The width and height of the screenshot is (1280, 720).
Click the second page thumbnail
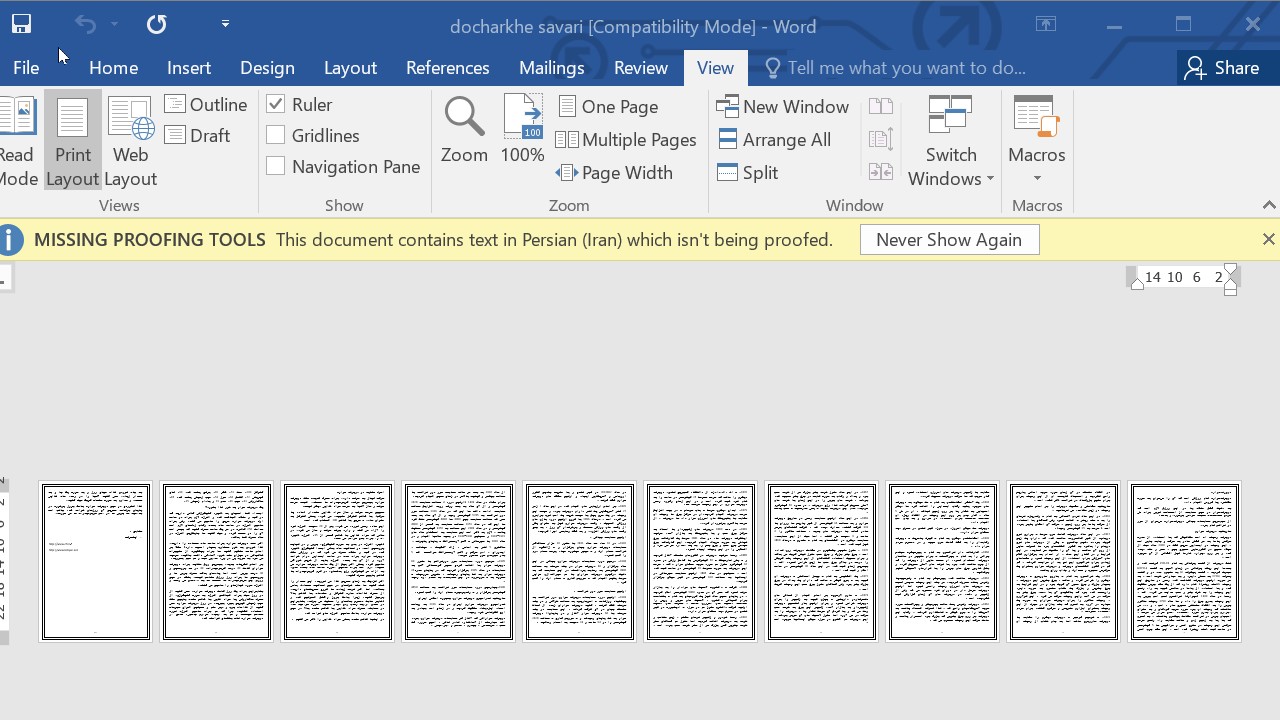(x=217, y=562)
